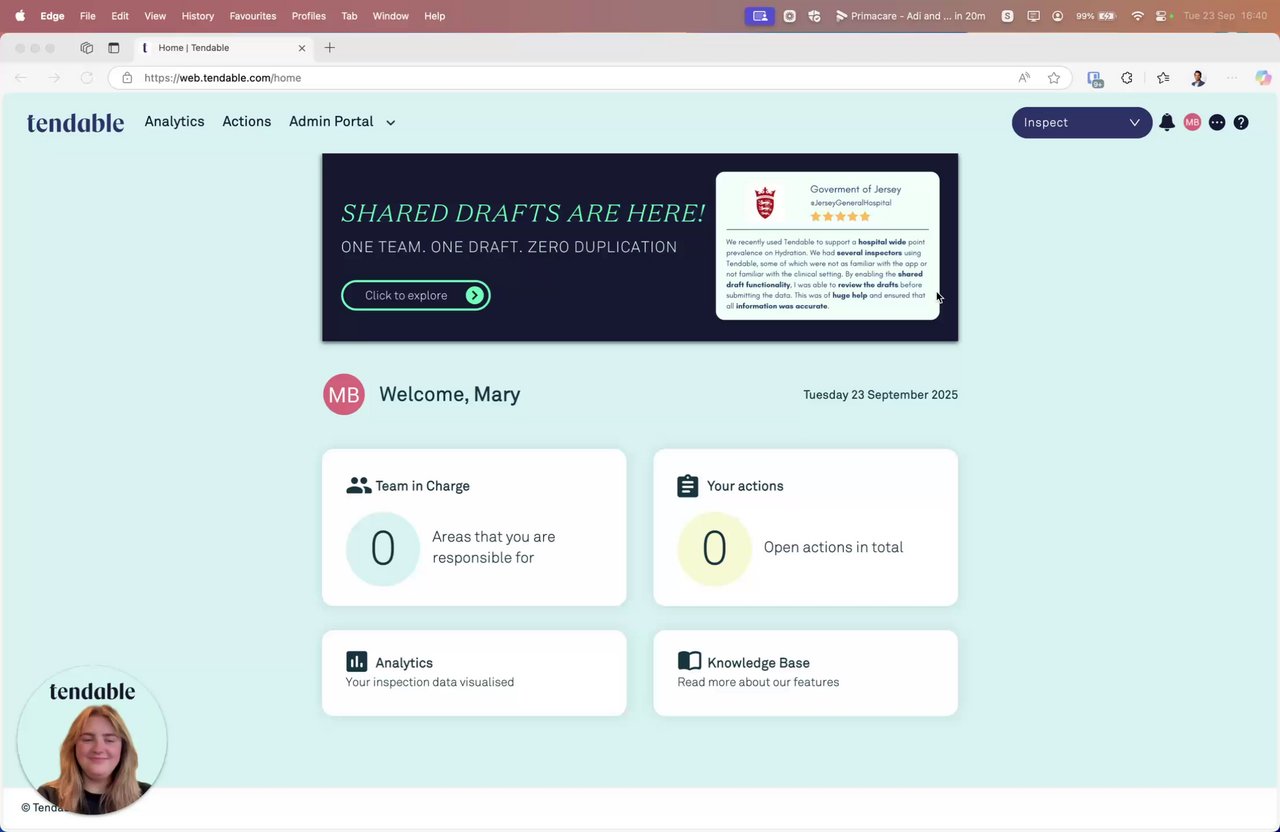Open the Copilot icon in Edge toolbar
Image resolution: width=1280 pixels, height=832 pixels.
(x=1263, y=78)
